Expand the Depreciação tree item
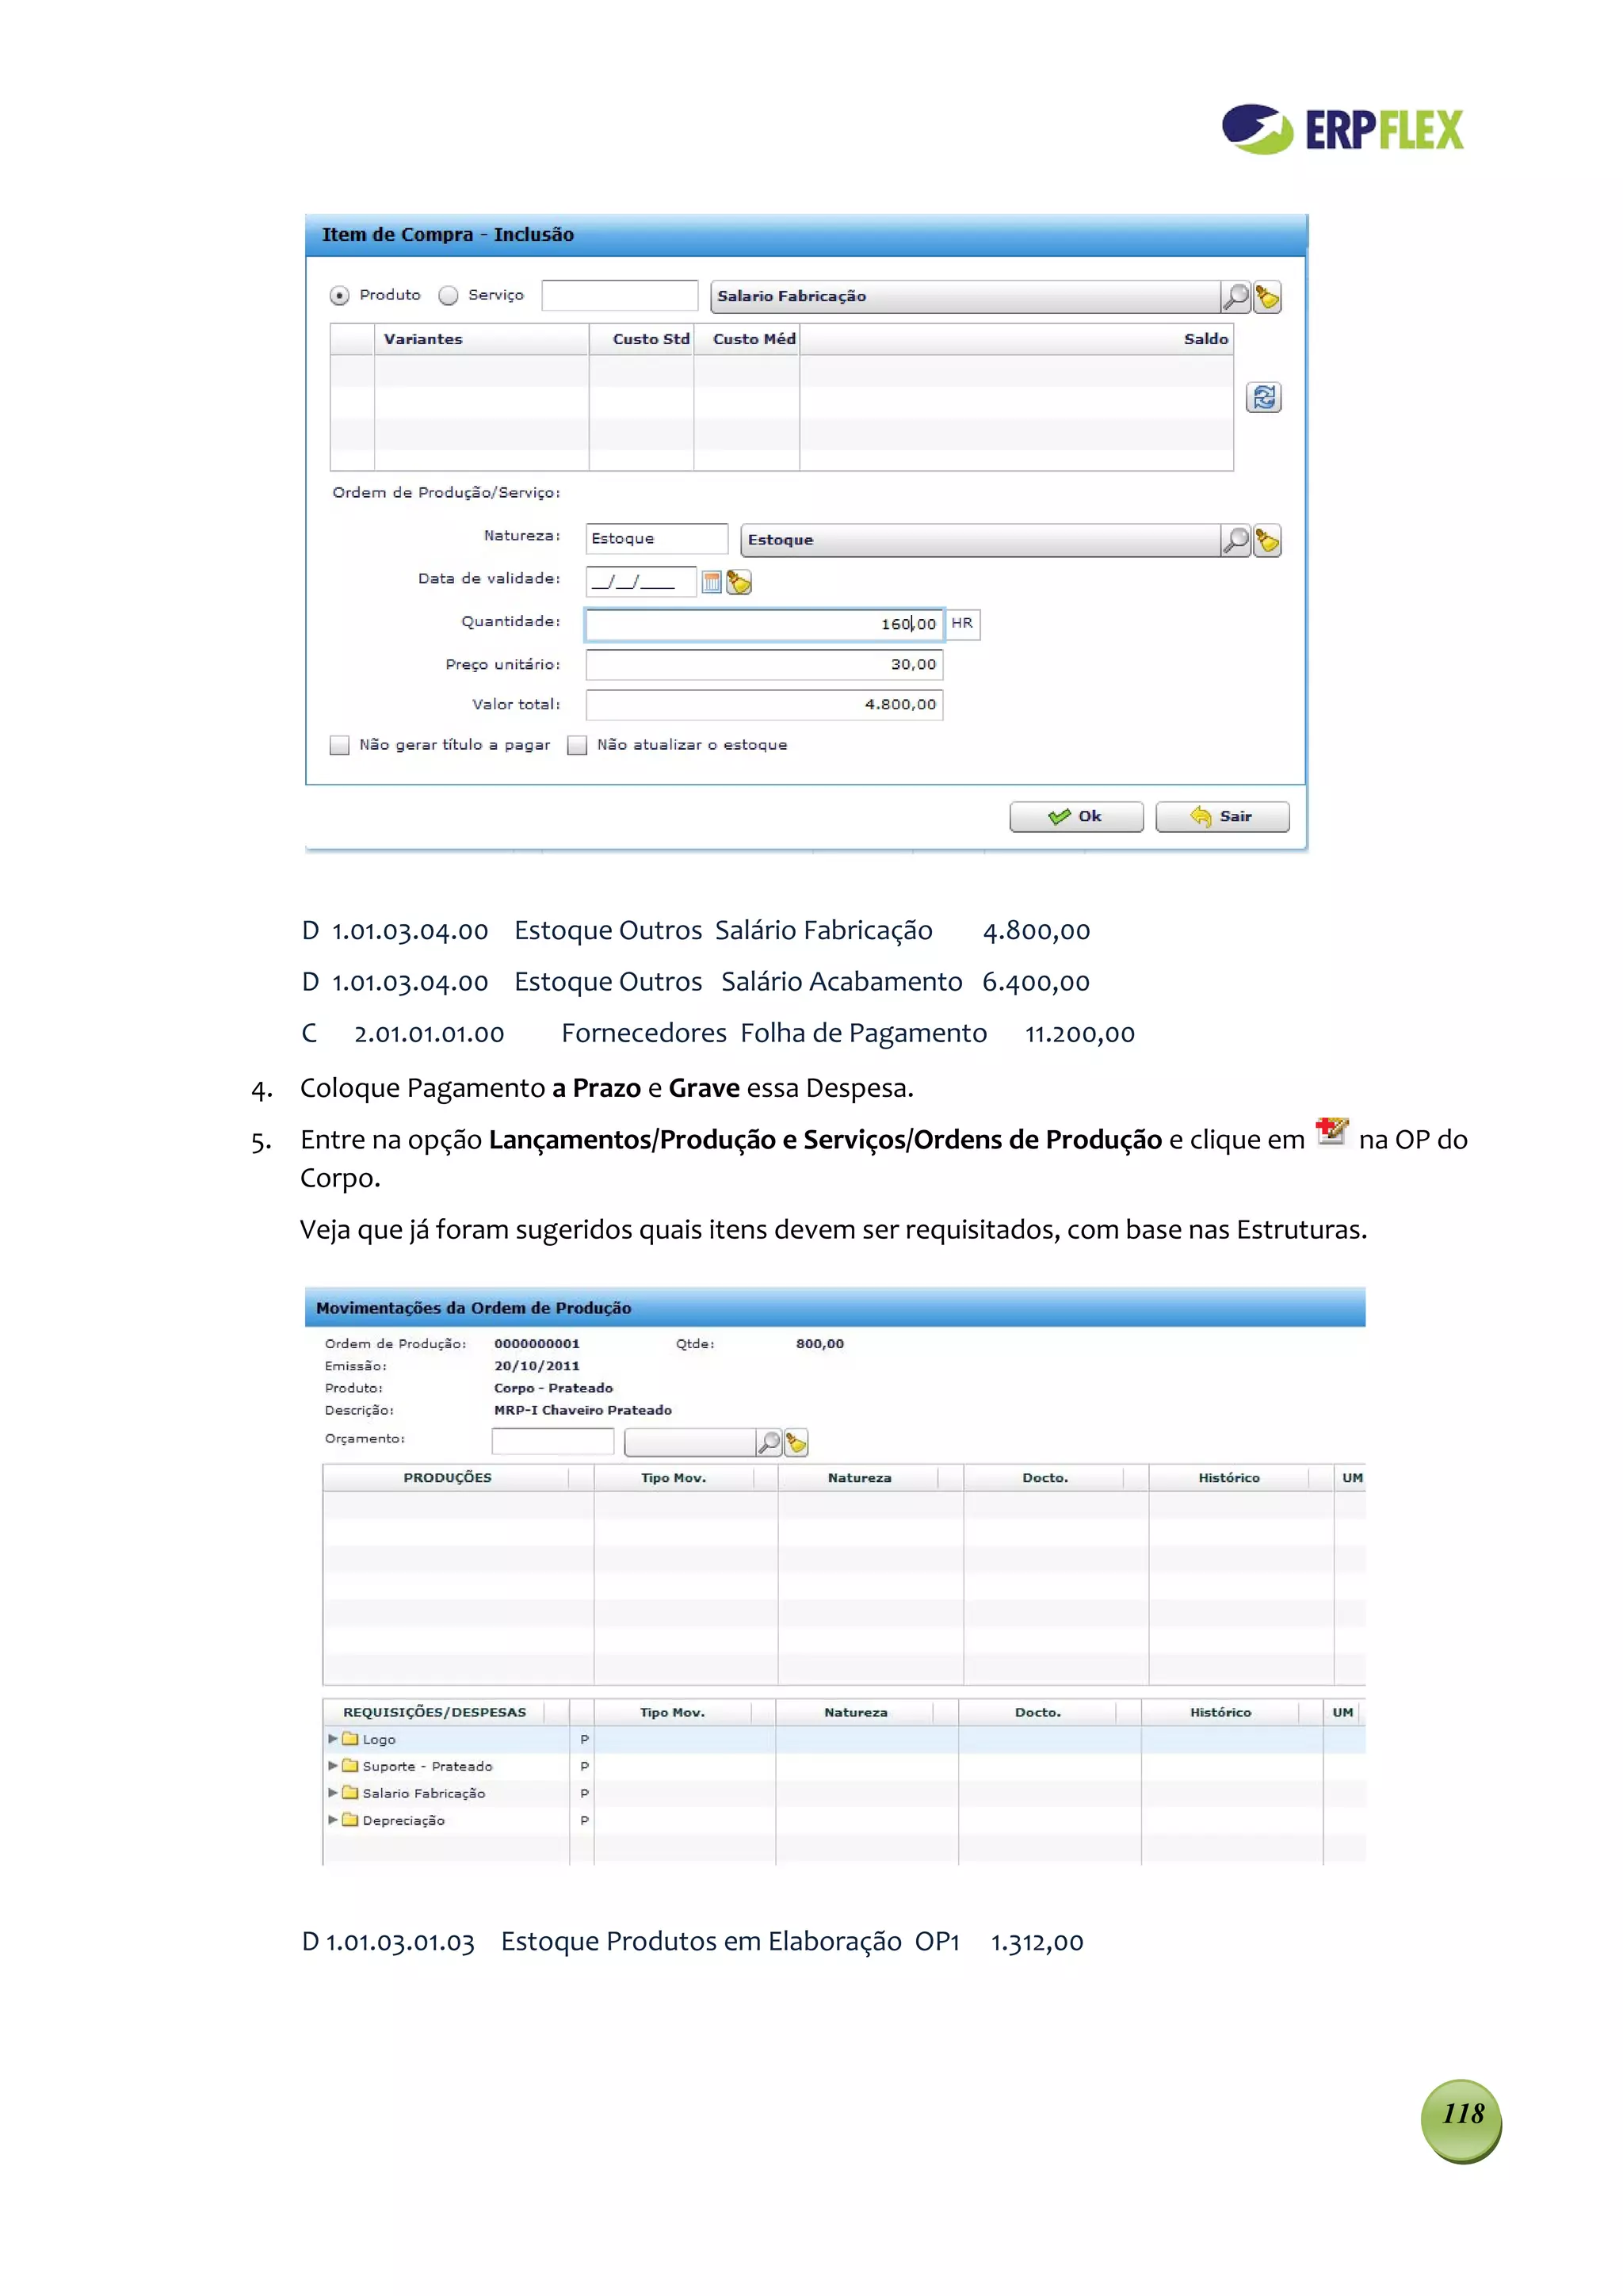 click(x=333, y=1820)
